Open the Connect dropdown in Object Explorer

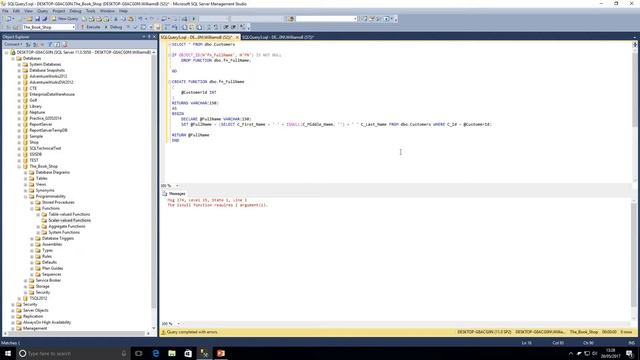[x=13, y=44]
